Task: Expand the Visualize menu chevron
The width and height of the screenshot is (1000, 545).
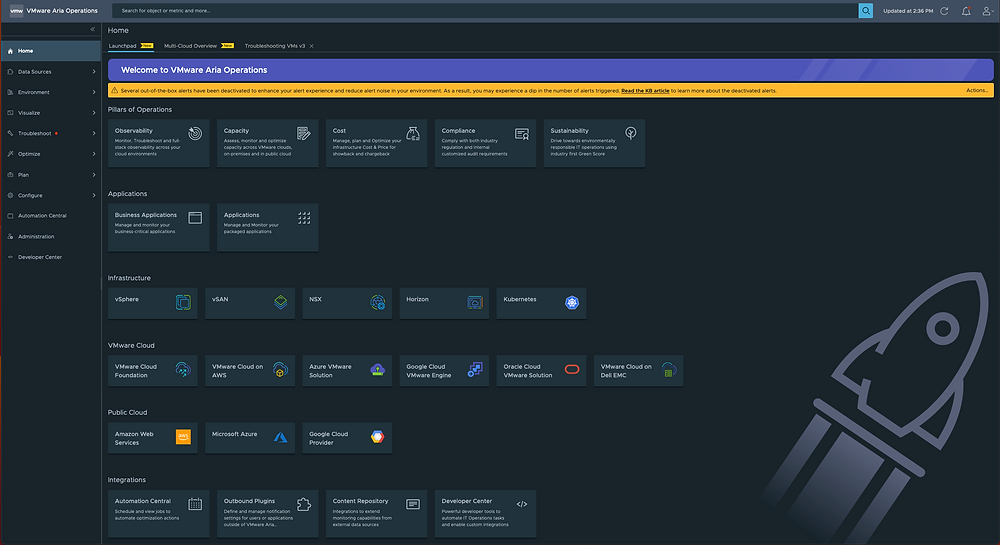Action: [94, 113]
